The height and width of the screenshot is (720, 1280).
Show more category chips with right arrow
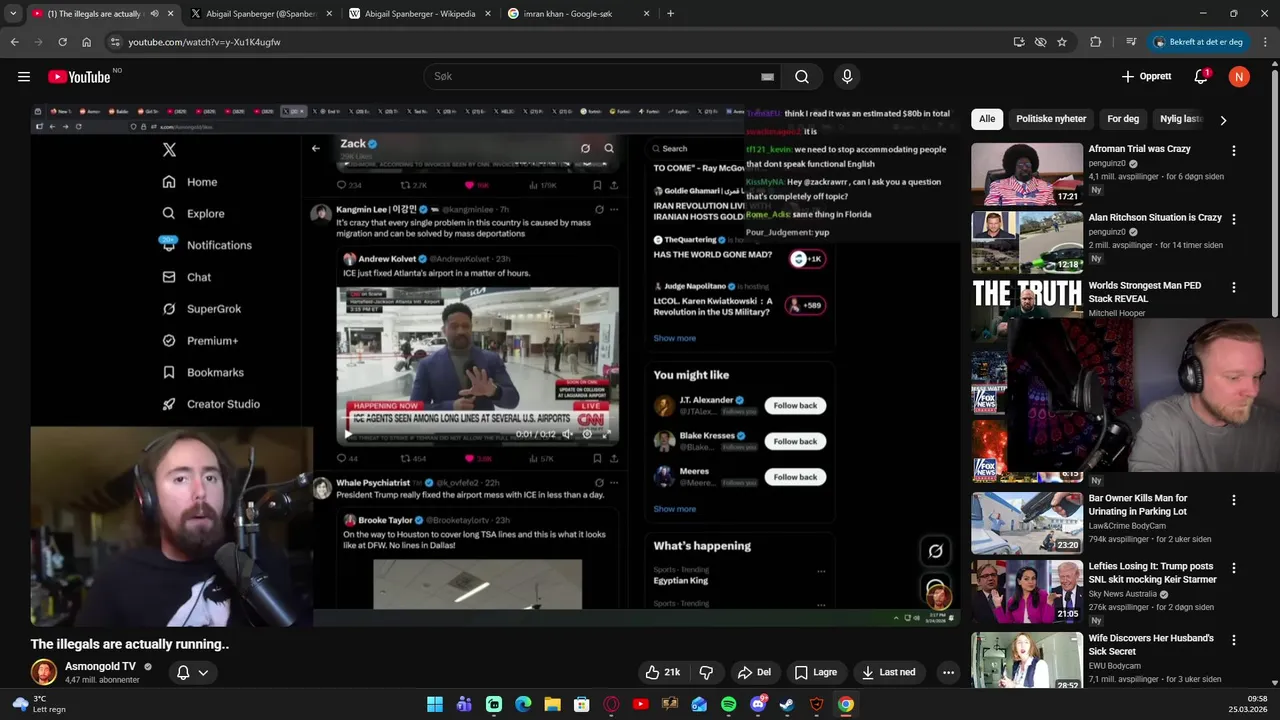(1222, 120)
